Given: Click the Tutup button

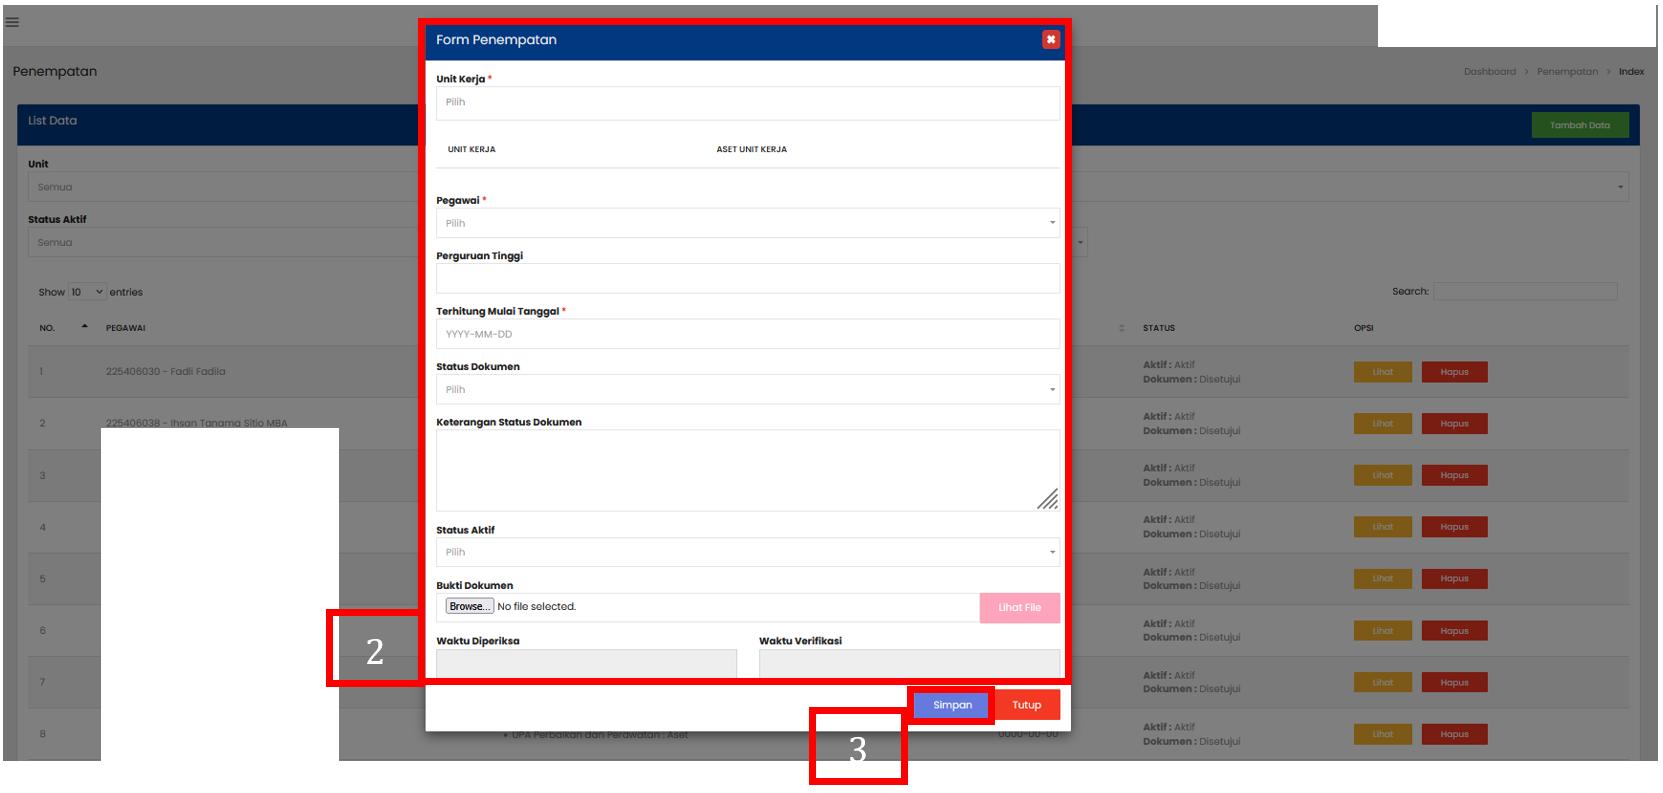Looking at the screenshot, I should click(x=1026, y=705).
